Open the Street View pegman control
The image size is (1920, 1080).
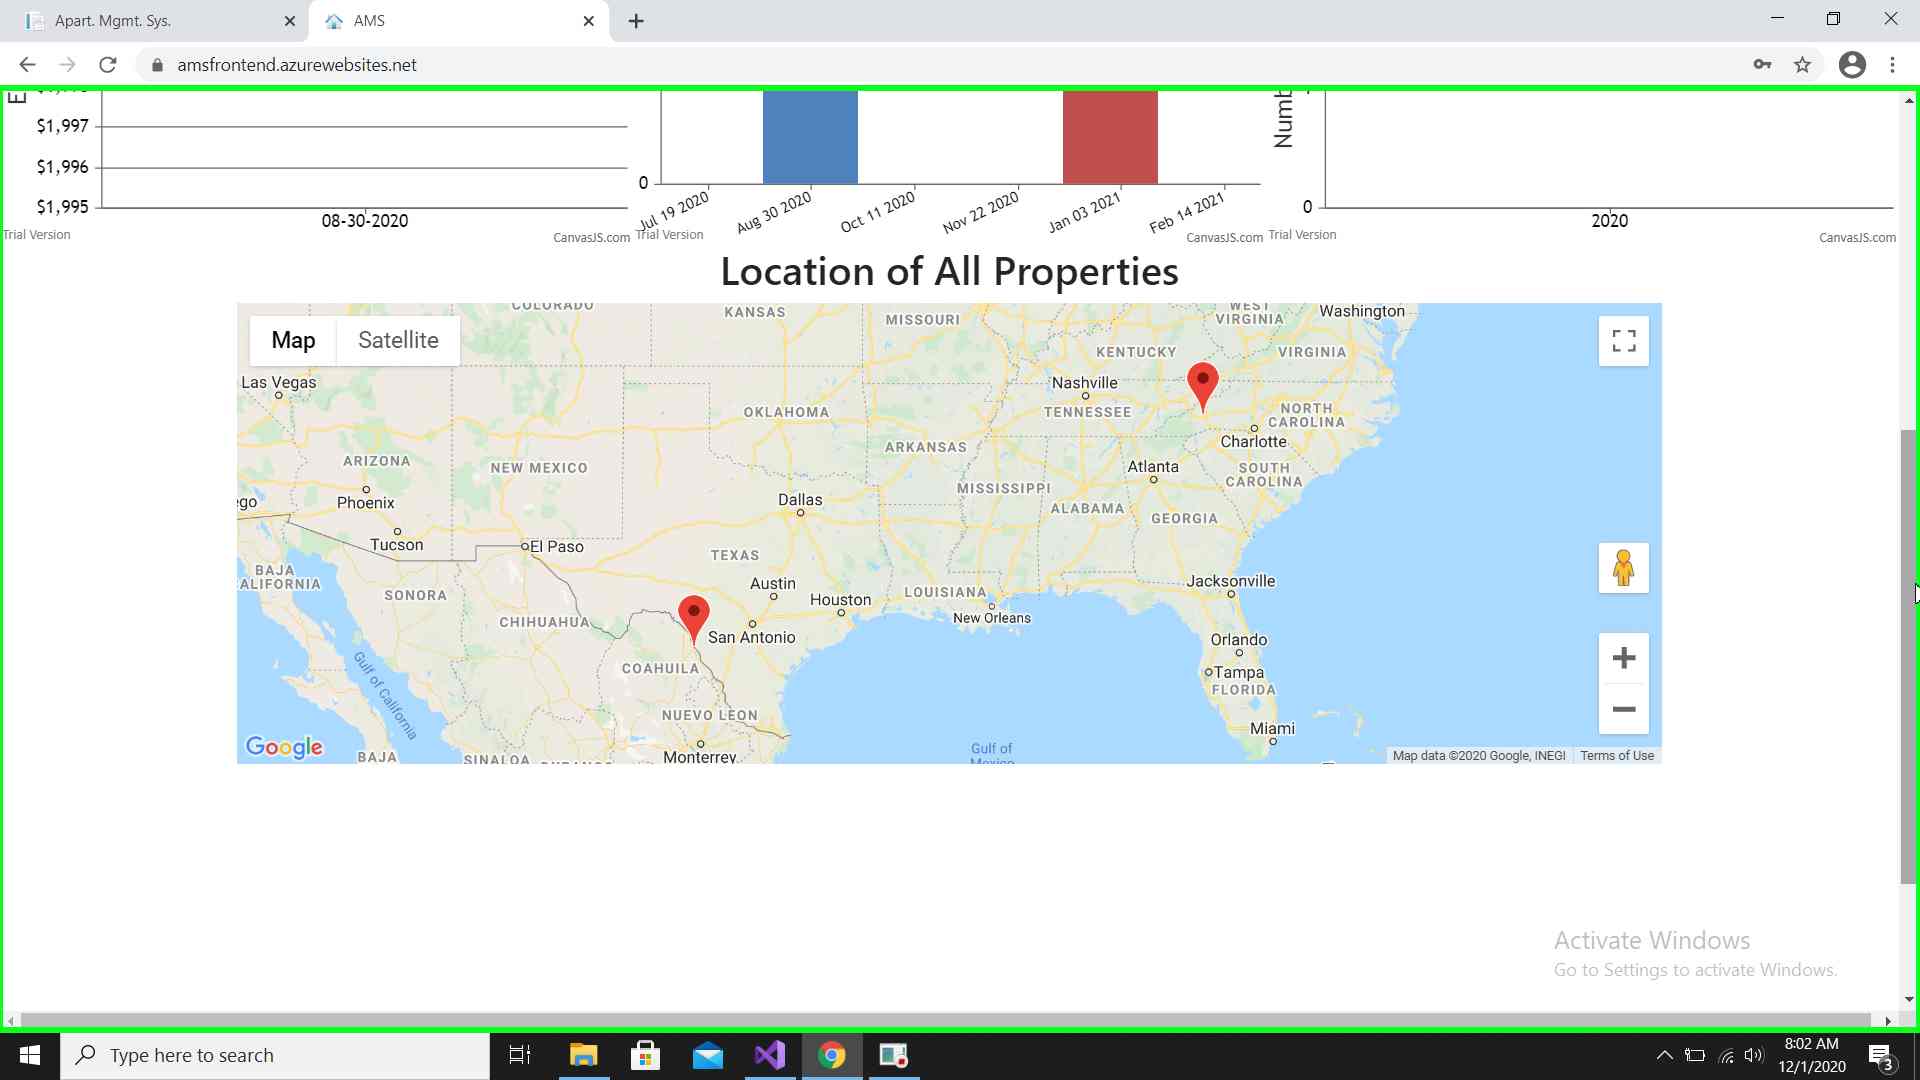(x=1624, y=568)
